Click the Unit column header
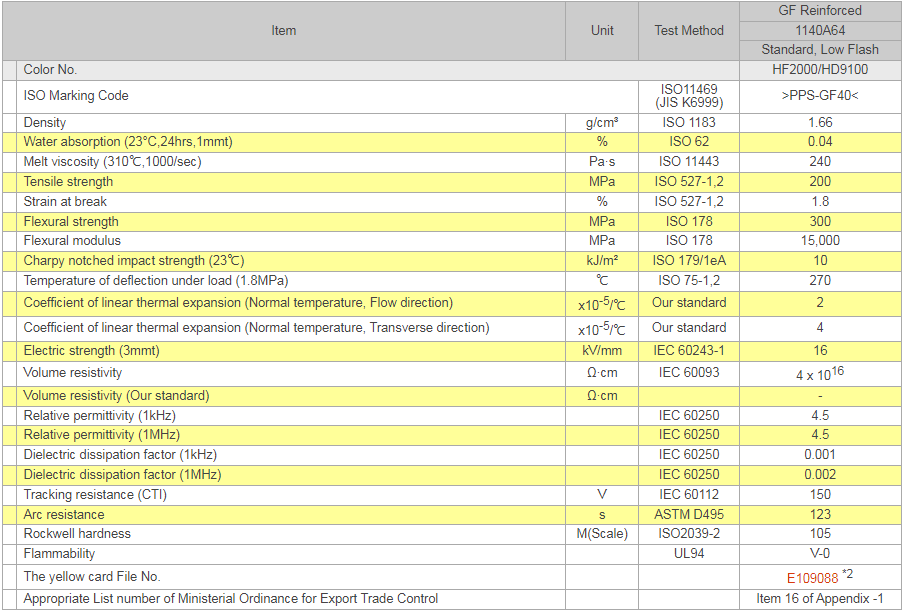 [x=602, y=31]
